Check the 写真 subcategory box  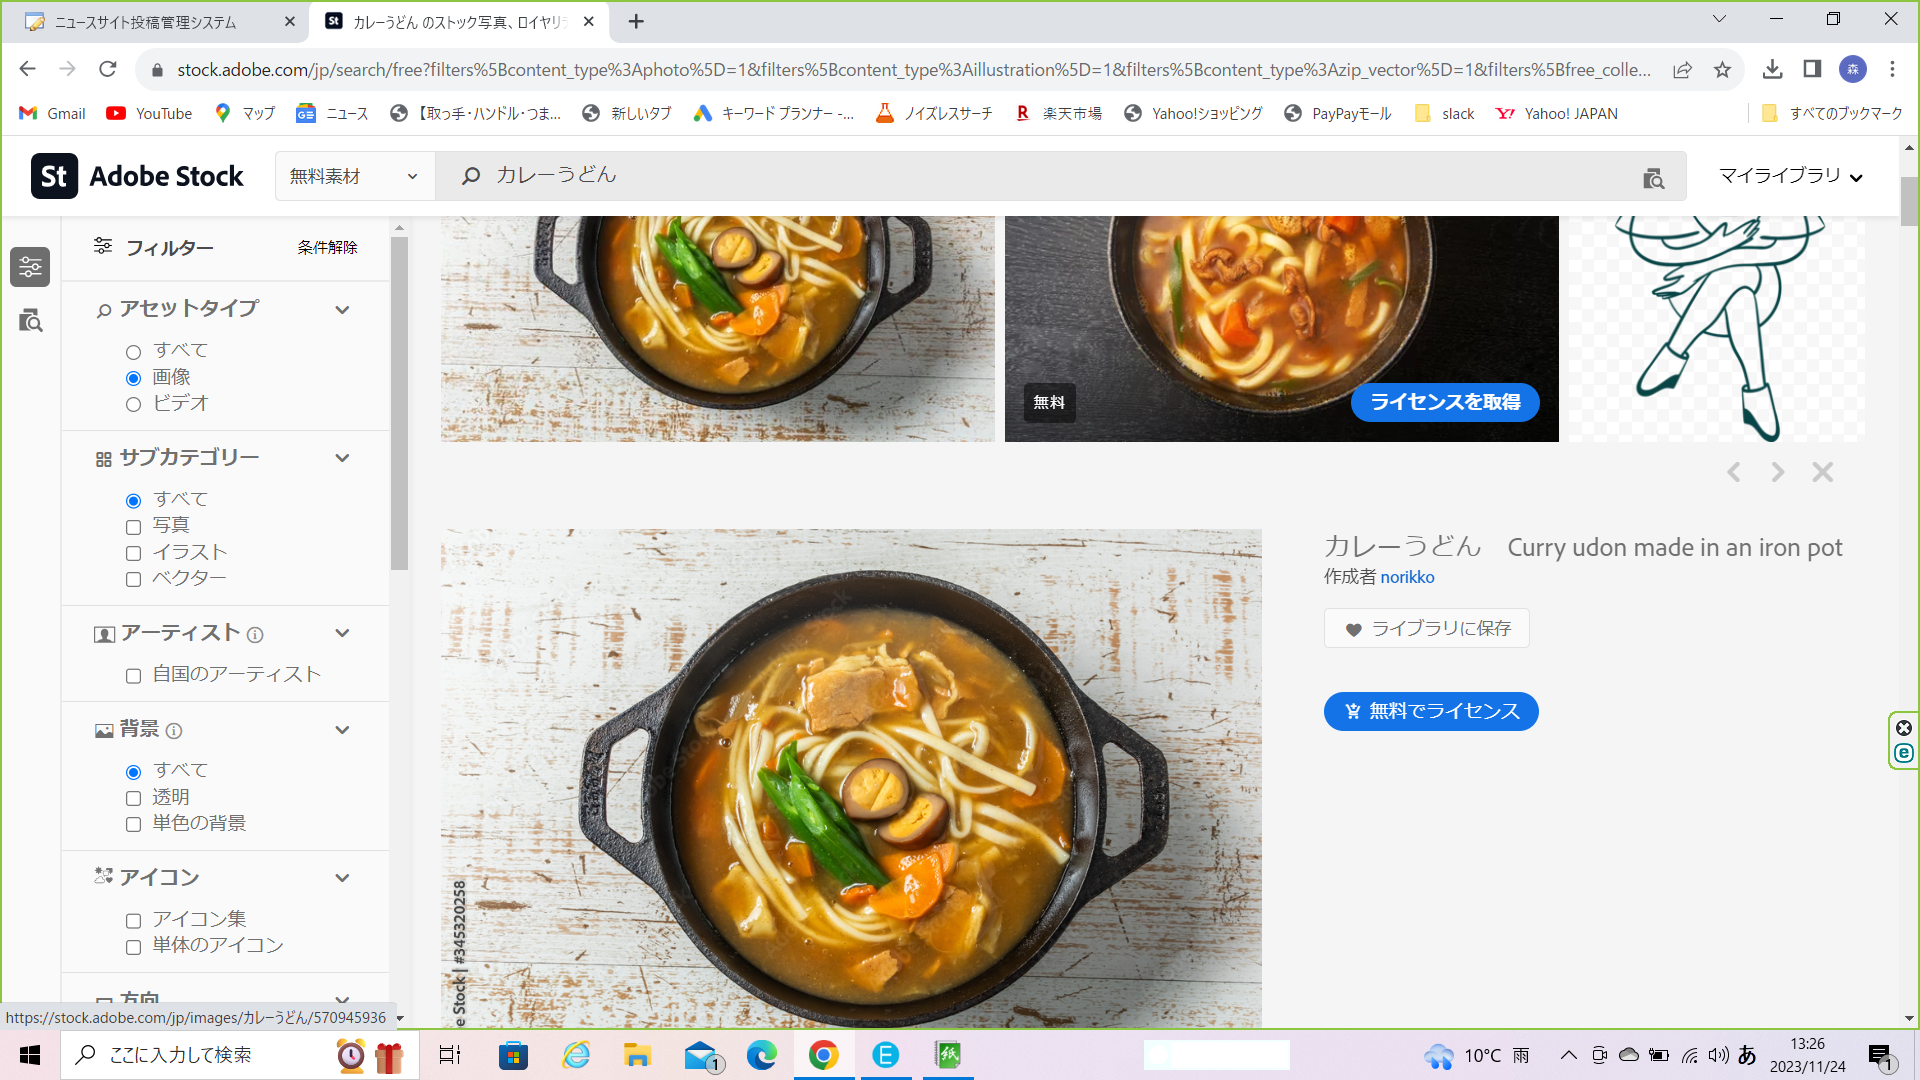[133, 527]
